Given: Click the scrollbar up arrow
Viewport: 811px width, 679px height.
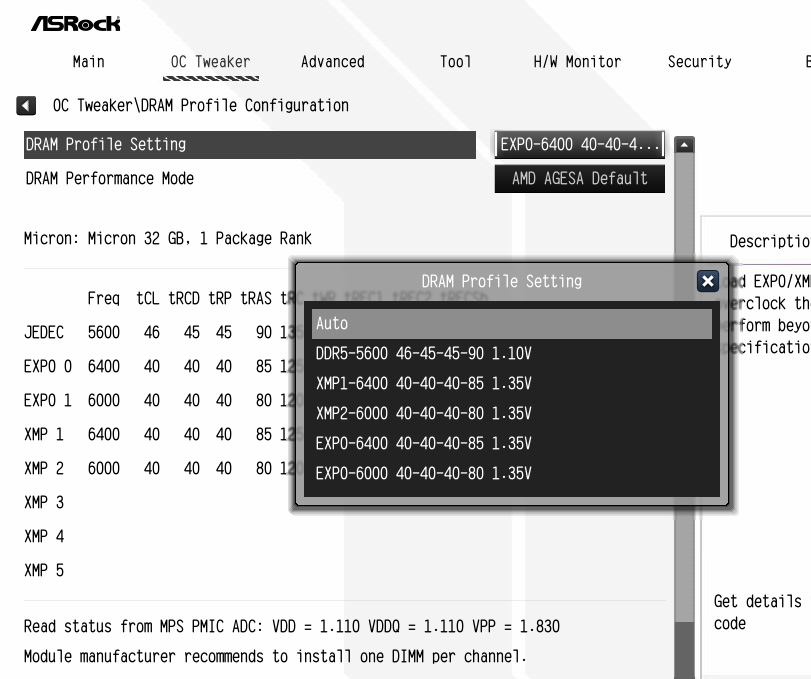Looking at the screenshot, I should pyautogui.click(x=684, y=145).
